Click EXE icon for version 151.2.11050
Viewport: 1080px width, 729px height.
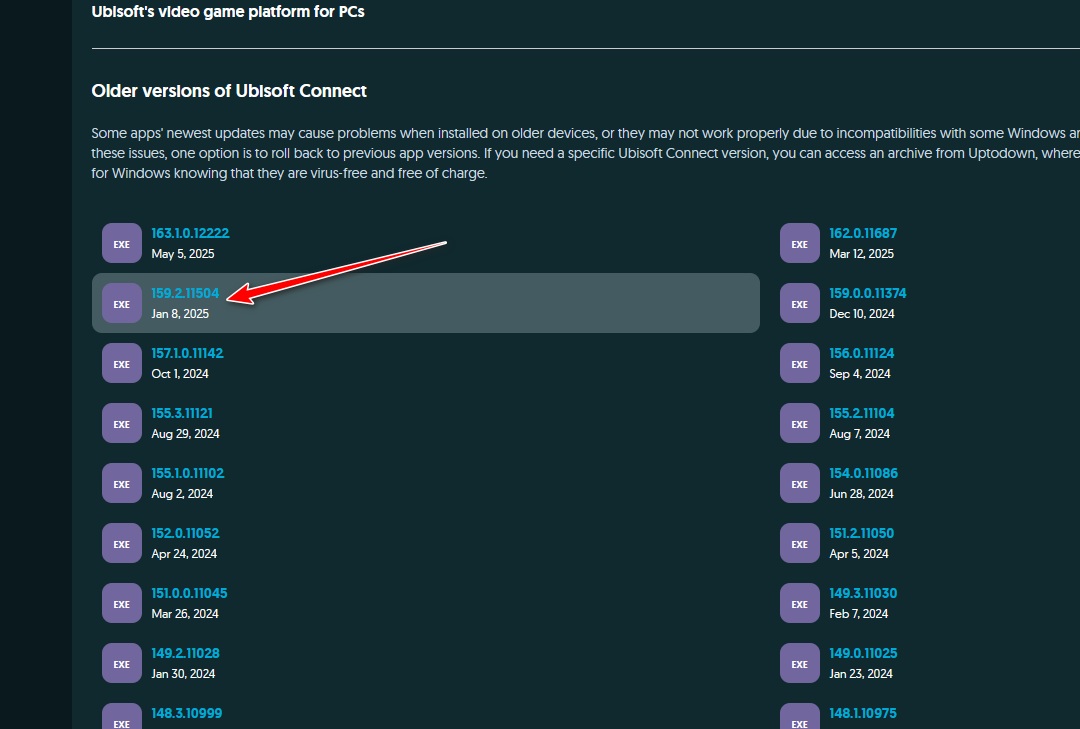[x=800, y=543]
